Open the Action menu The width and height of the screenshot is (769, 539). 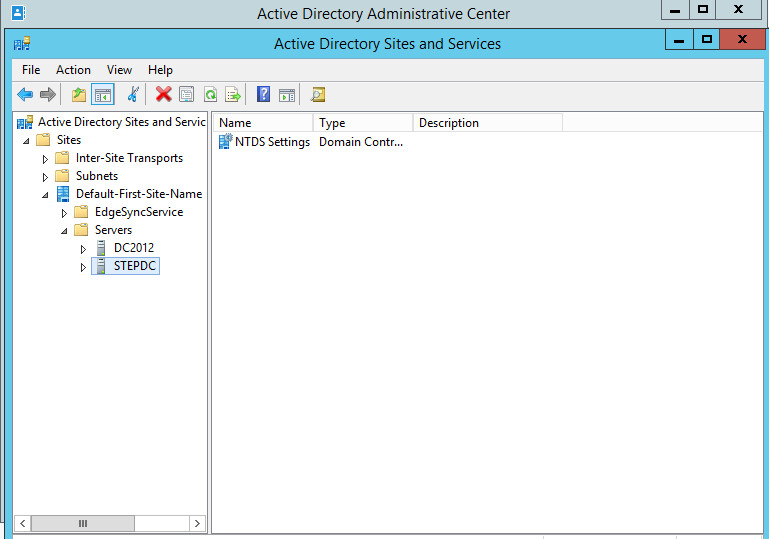coord(73,70)
